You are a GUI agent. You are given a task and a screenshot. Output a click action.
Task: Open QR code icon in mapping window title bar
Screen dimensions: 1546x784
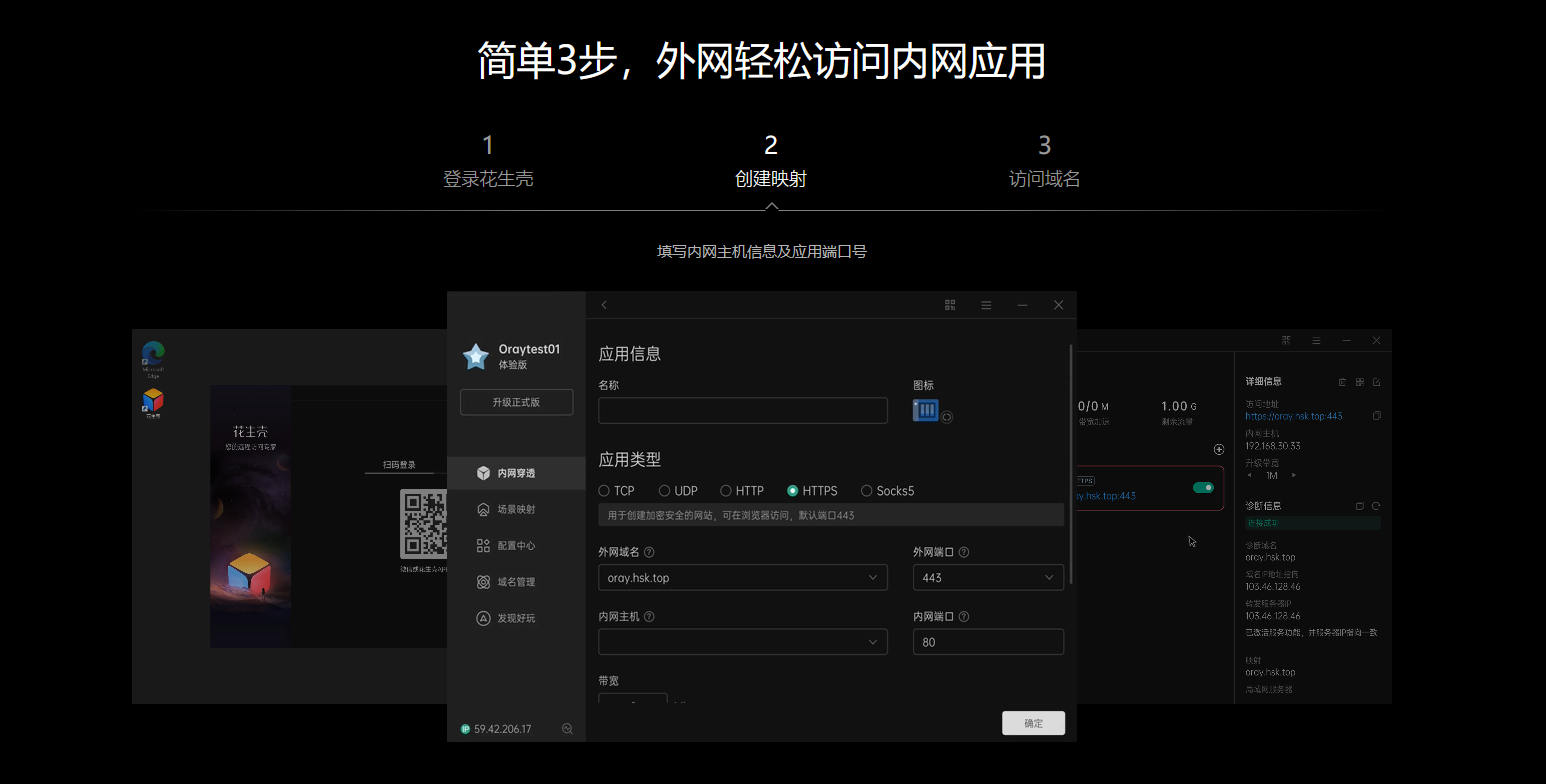(950, 305)
